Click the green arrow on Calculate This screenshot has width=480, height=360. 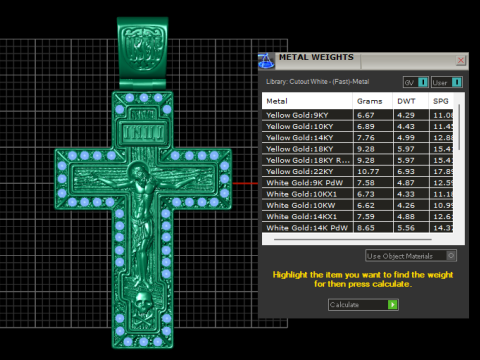[393, 305]
